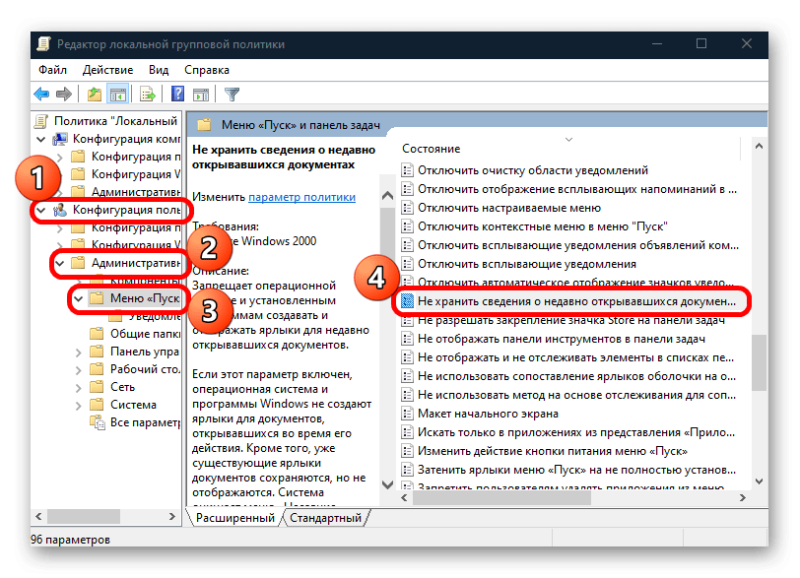Open help via the question mark icon
This screenshot has width=800, height=578.
[178, 94]
